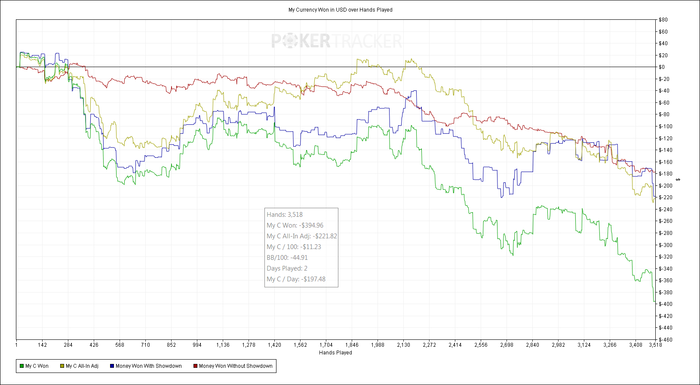700x385 pixels.
Task: Click 'Days Played: 2' in the tooltip
Action: [x=286, y=268]
